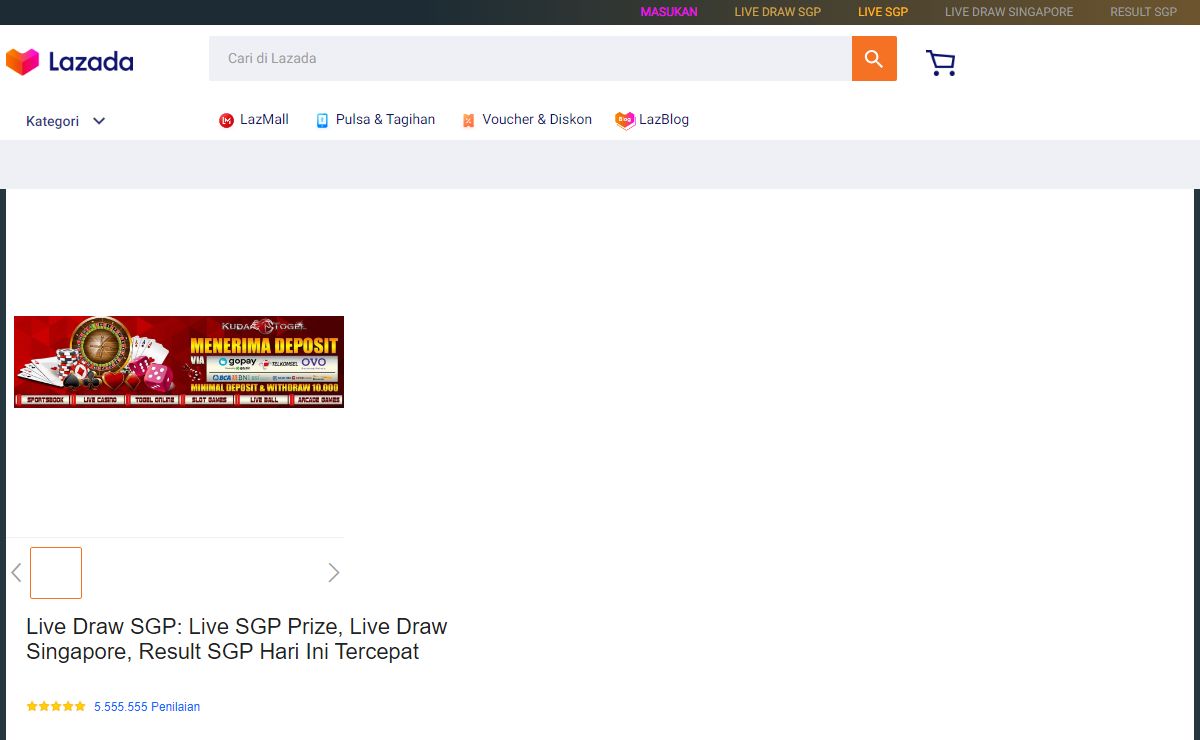Screen dimensions: 1200x740
Task: Click the five-star rating icons
Action: tap(56, 706)
